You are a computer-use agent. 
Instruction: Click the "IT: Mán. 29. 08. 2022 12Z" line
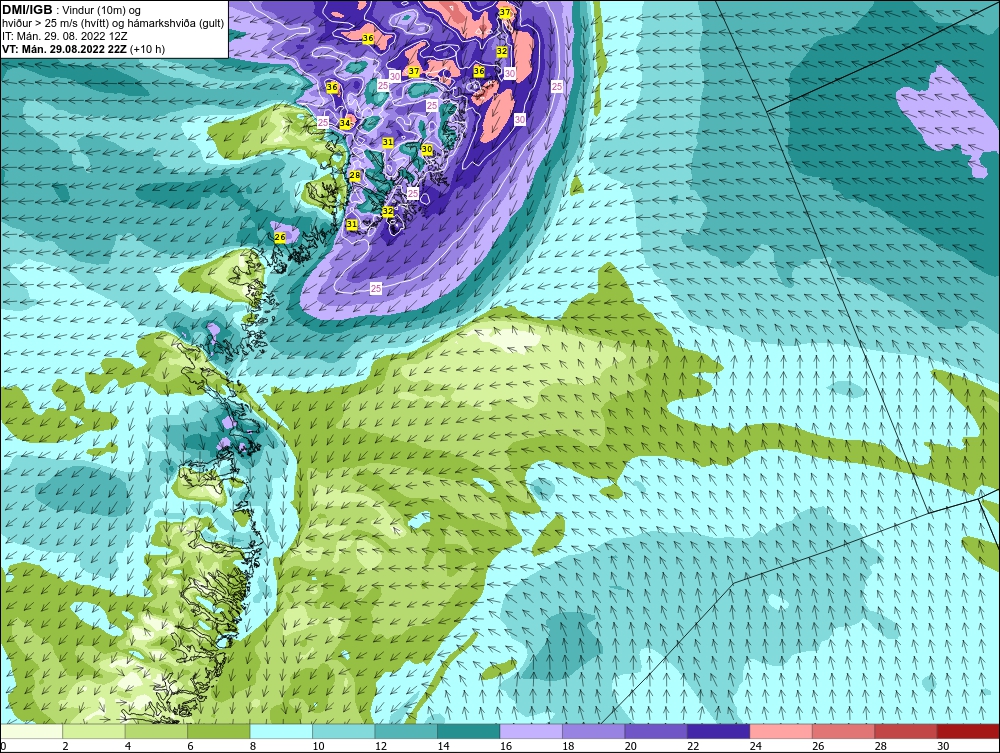pos(65,36)
